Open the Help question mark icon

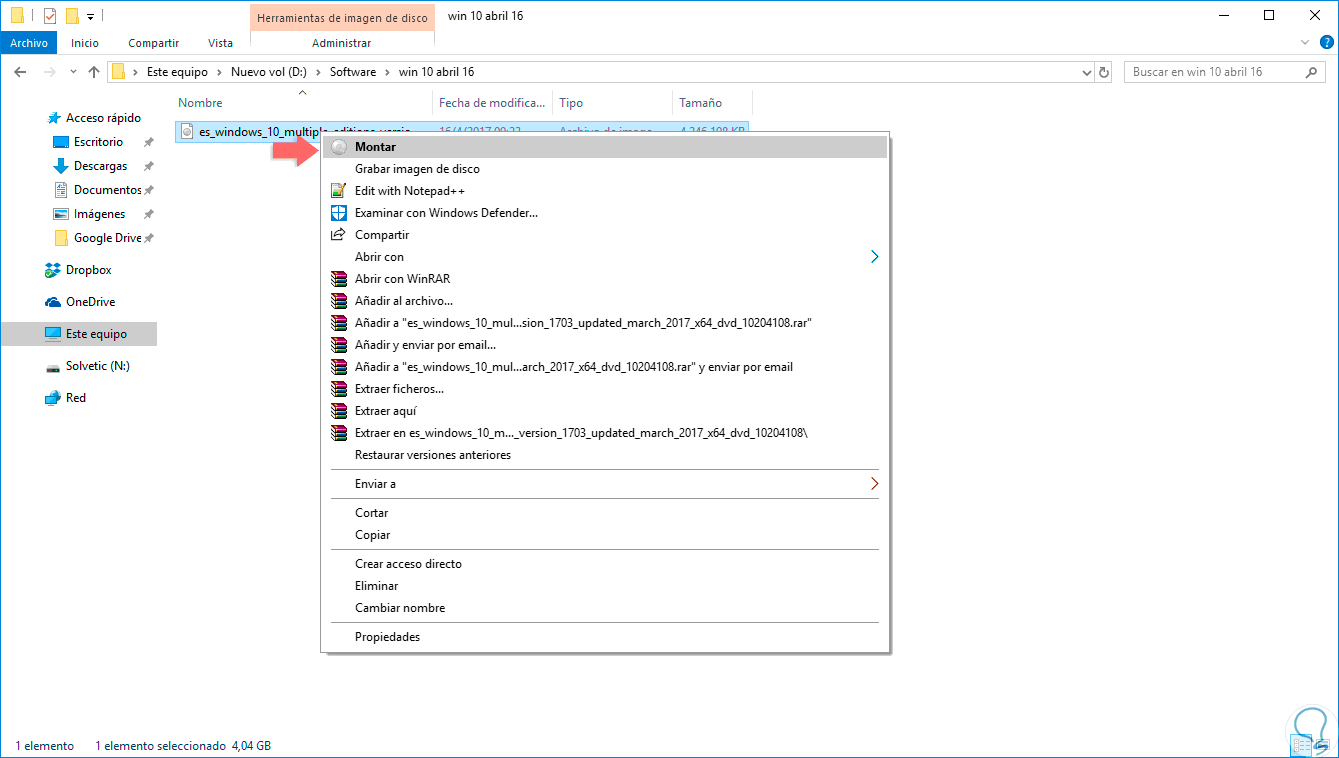(x=1325, y=42)
